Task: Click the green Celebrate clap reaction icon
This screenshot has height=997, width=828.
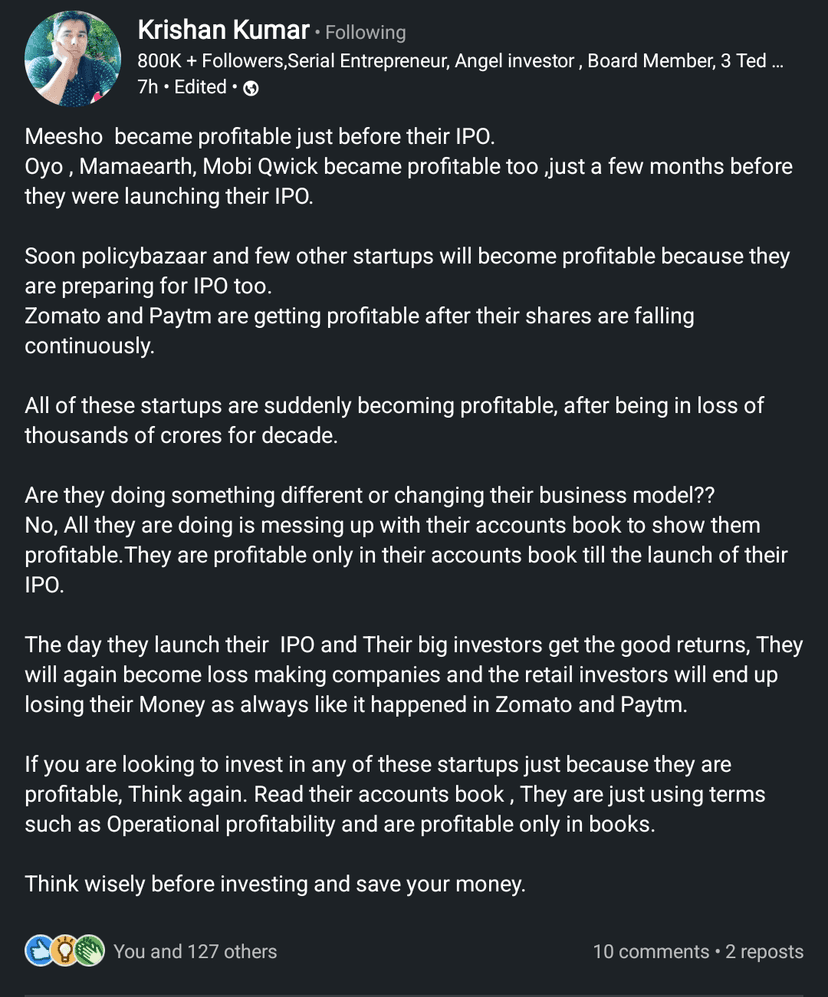Action: pos(90,951)
